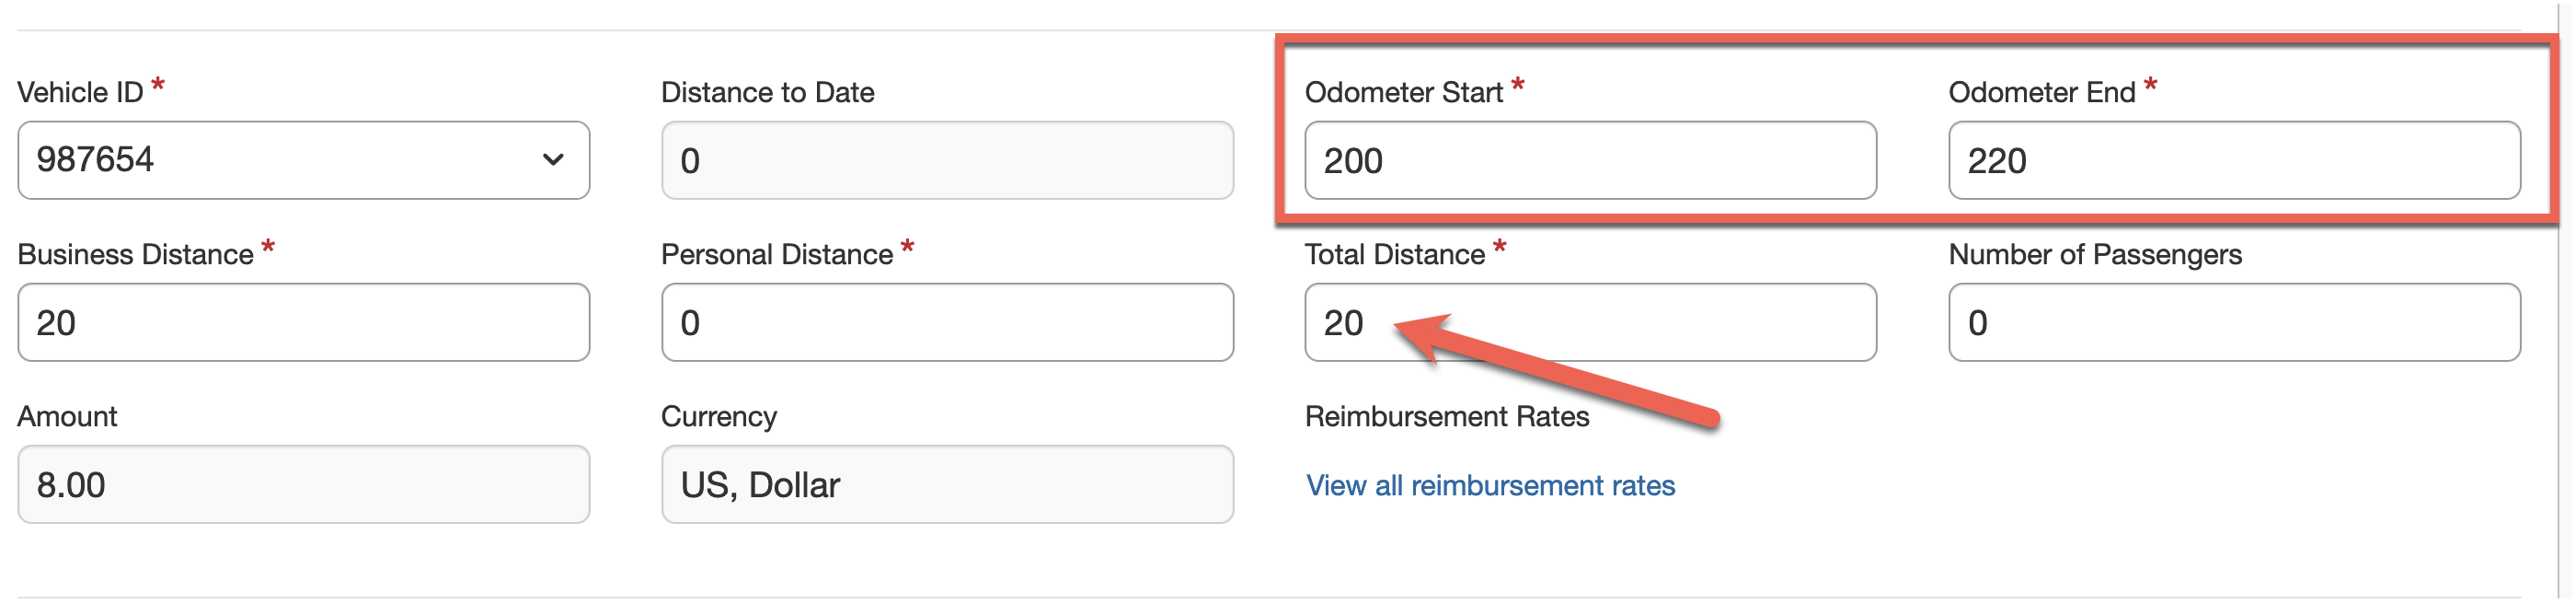The height and width of the screenshot is (604, 2576).
Task: Click the value 200 in Odometer Start
Action: pyautogui.click(x=1355, y=160)
